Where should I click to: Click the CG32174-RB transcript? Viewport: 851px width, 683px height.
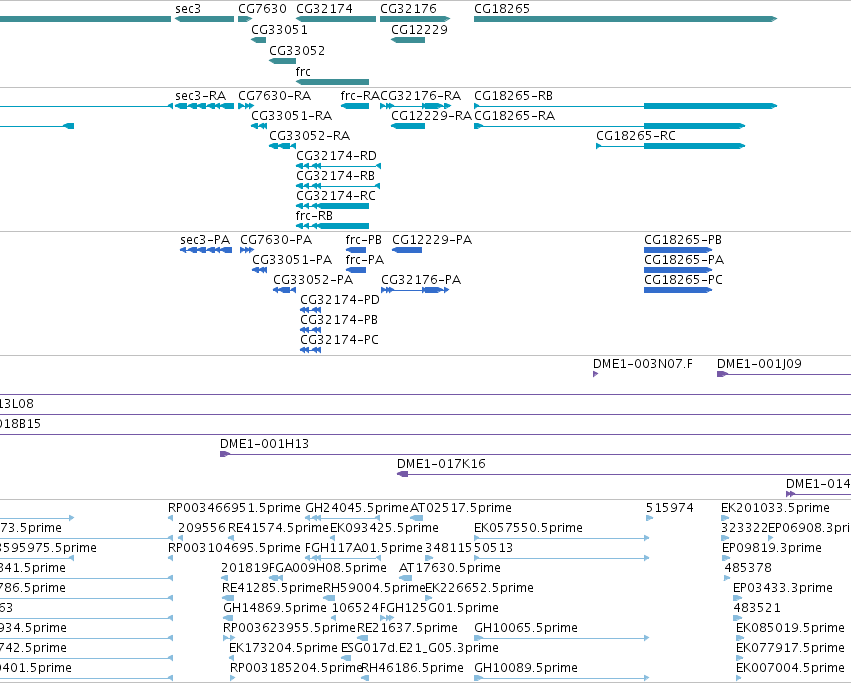pos(338,186)
